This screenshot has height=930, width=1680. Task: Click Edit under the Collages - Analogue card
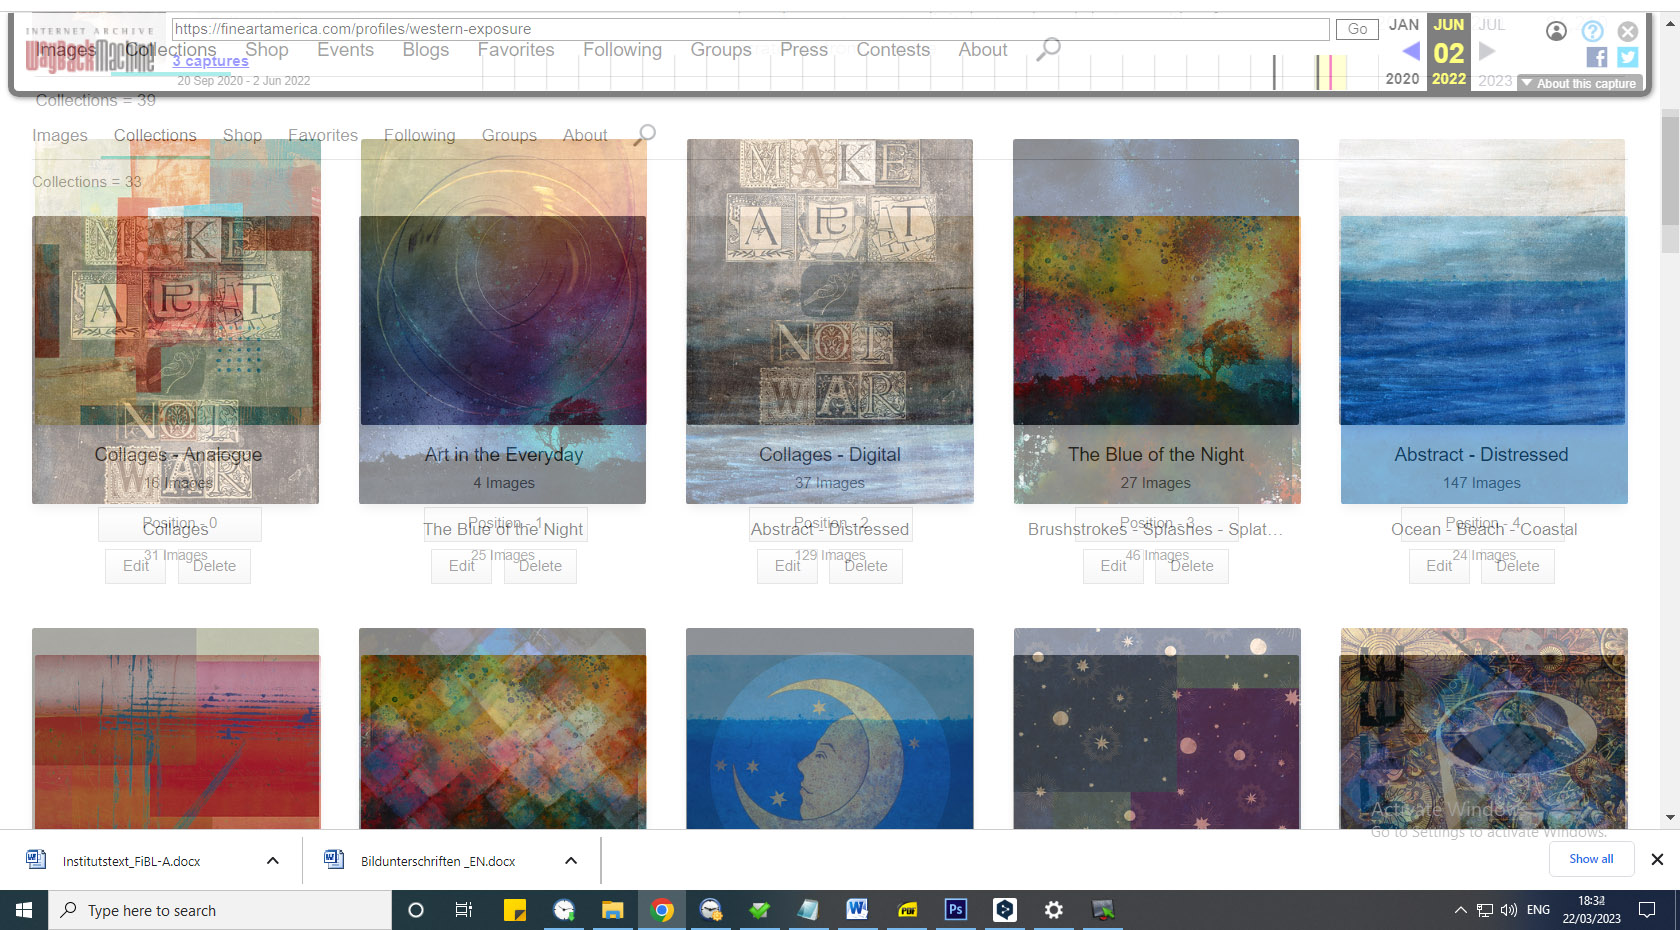point(136,566)
